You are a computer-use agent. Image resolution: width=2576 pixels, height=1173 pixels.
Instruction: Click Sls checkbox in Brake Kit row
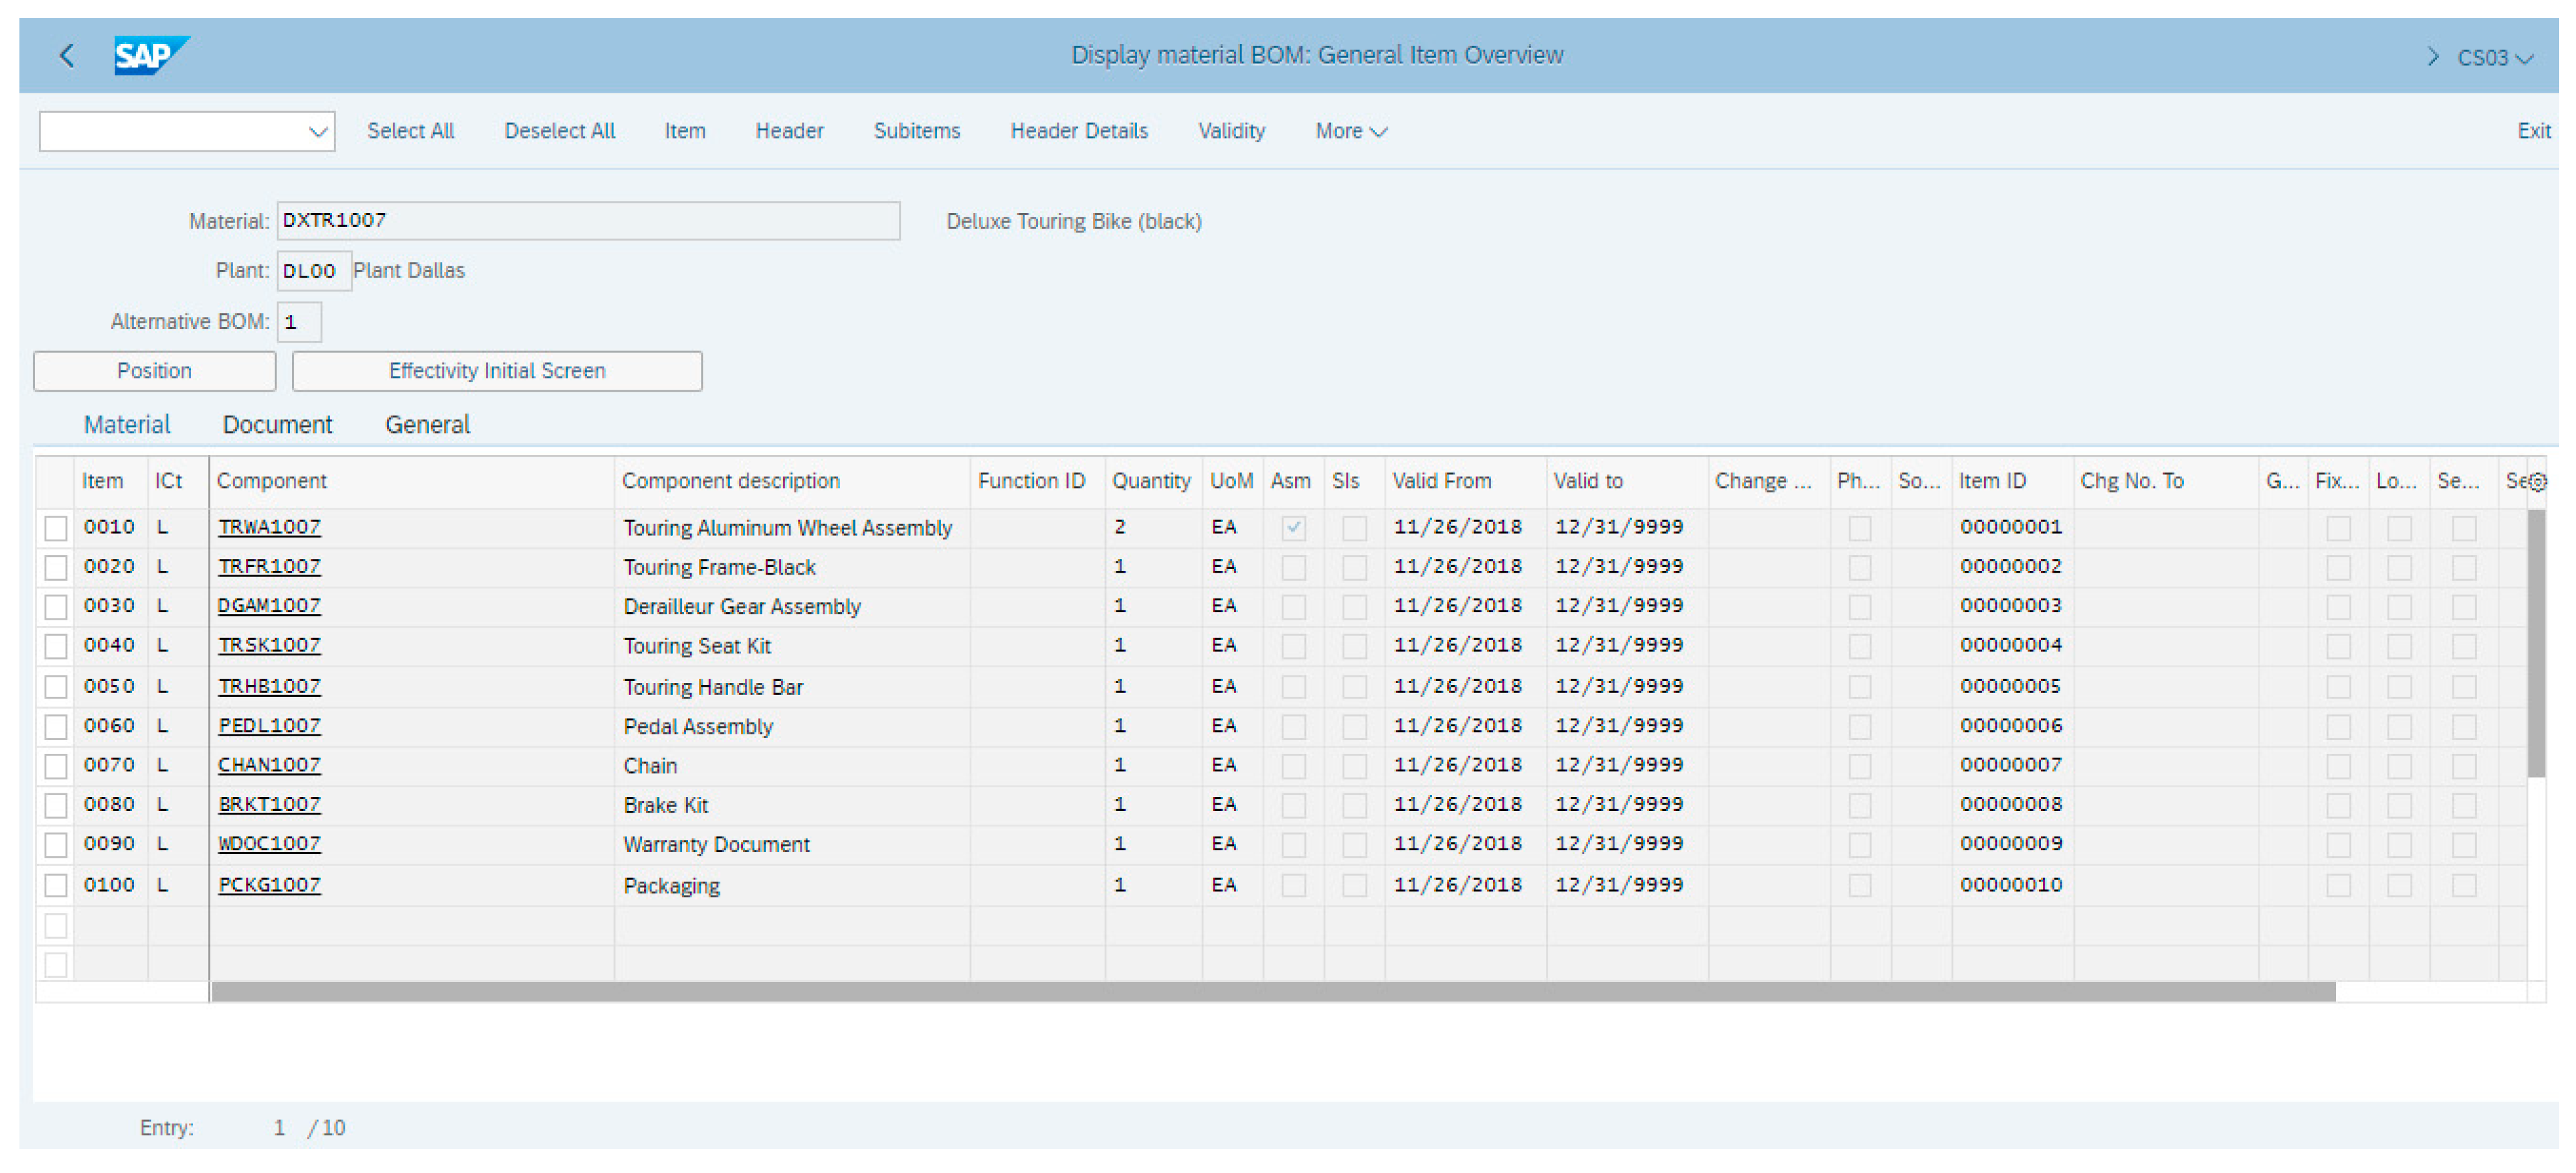tap(1354, 806)
